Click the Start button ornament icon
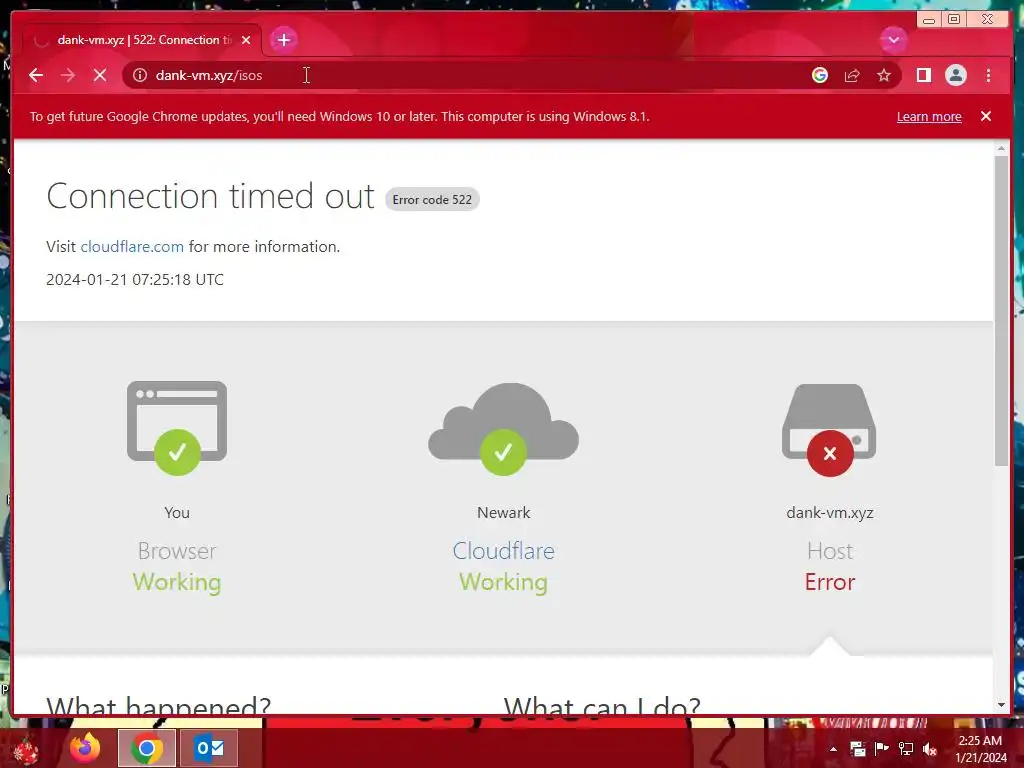 tap(25, 750)
